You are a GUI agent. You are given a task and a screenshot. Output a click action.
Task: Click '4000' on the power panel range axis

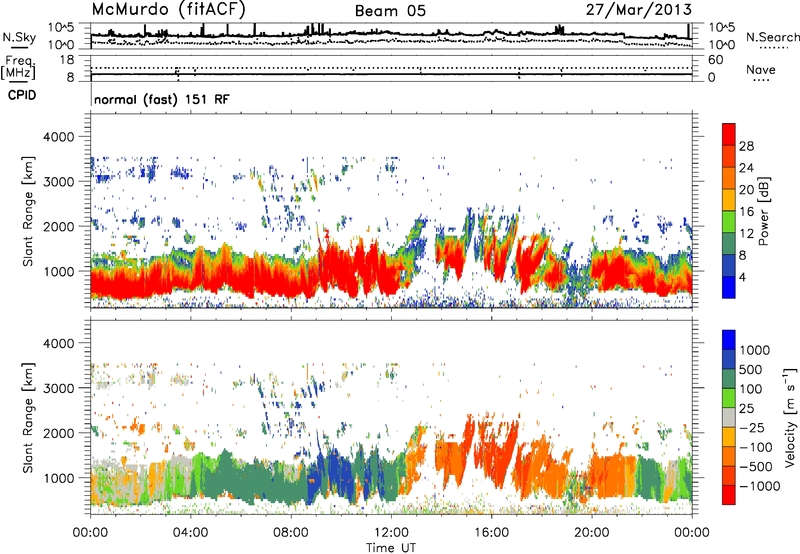pyautogui.click(x=59, y=137)
